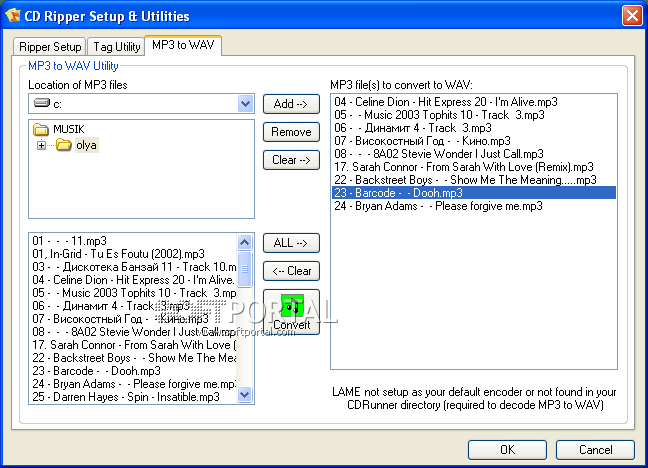The width and height of the screenshot is (648, 468).
Task: Select '03 - - Дискотека Бanzай 11' source file
Action: click(x=134, y=267)
